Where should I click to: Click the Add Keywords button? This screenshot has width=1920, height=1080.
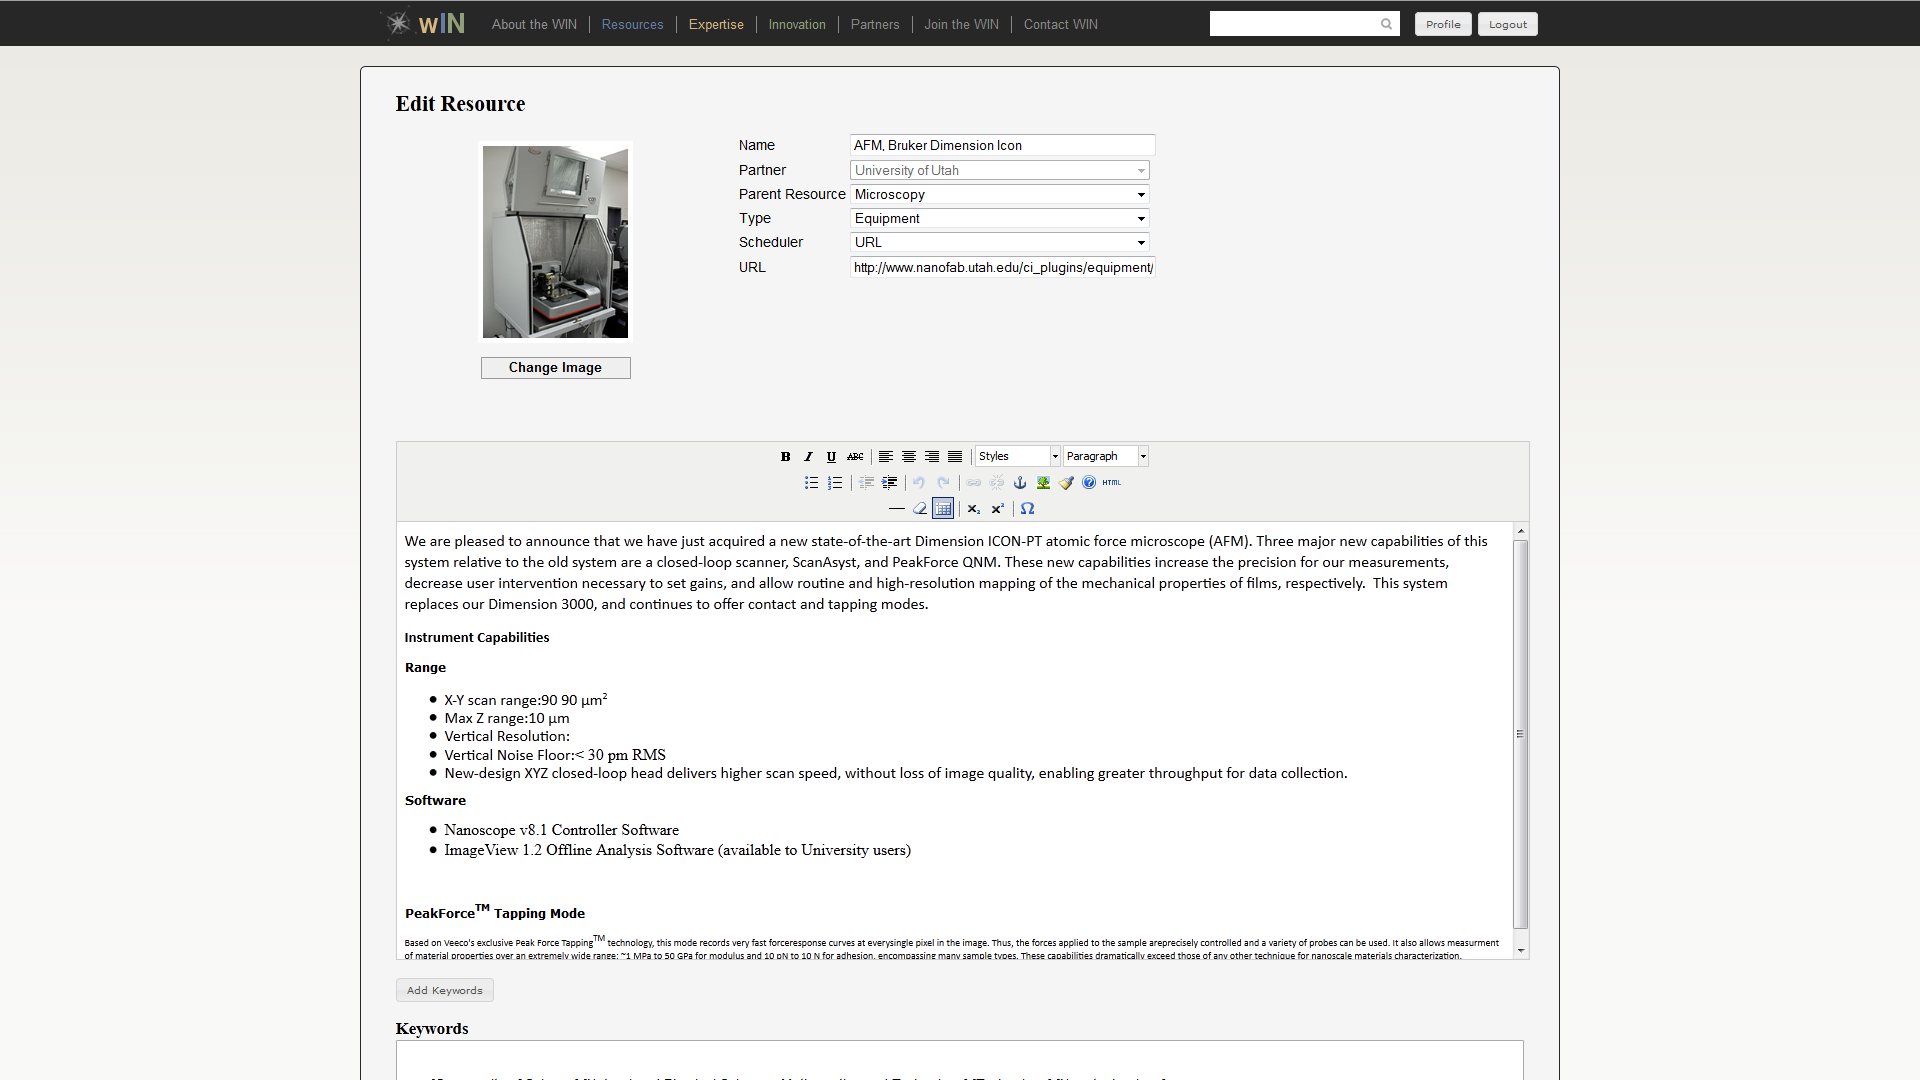tap(445, 990)
